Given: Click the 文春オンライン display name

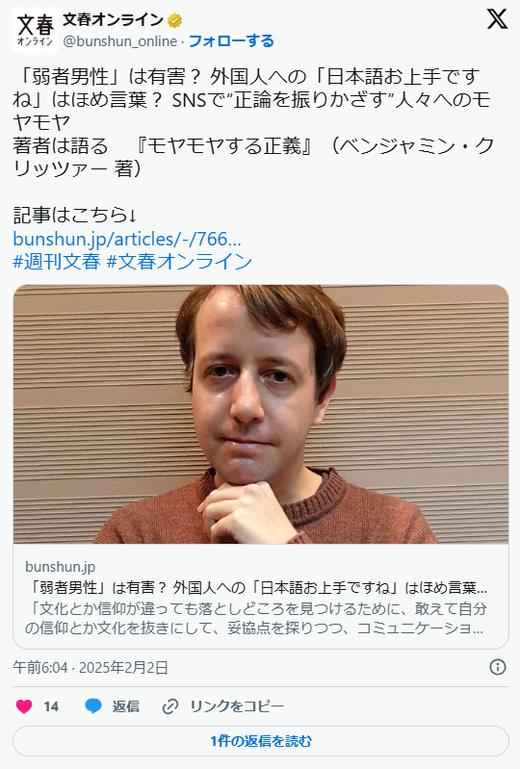Looking at the screenshot, I should [x=113, y=20].
